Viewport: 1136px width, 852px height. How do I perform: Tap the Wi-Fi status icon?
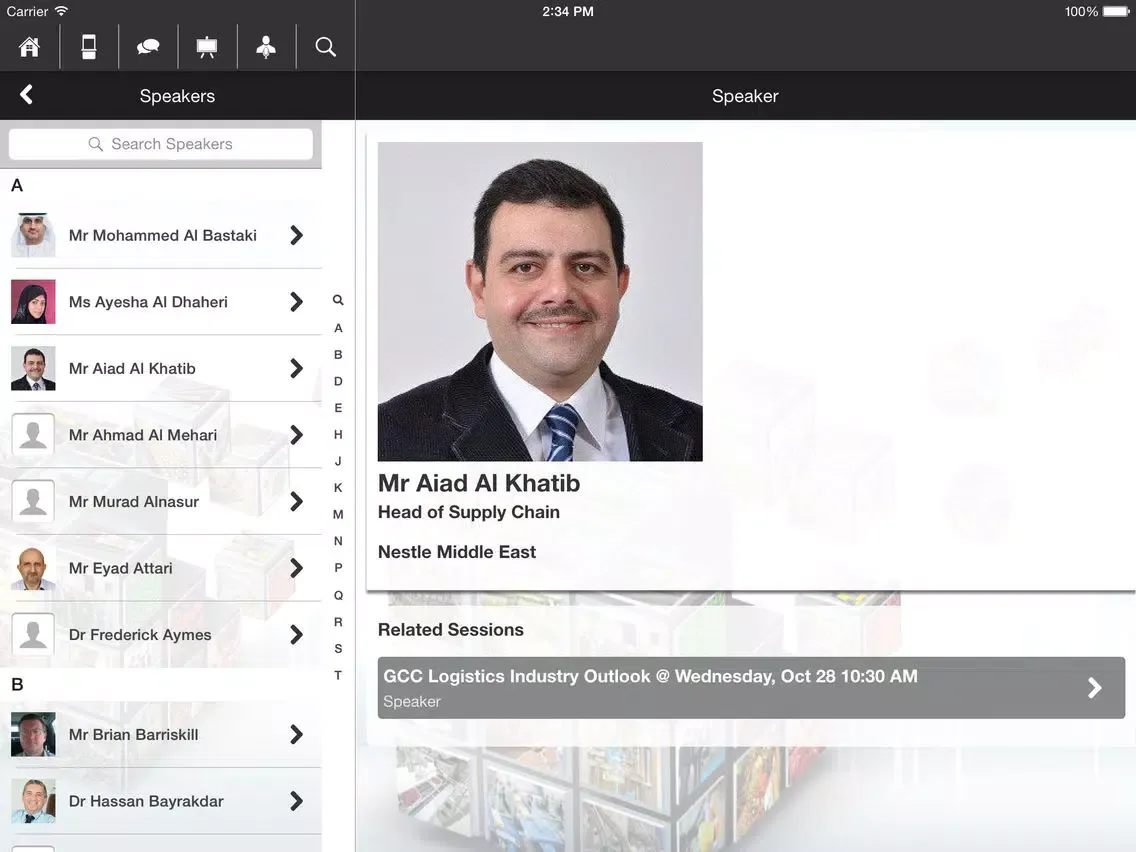coord(62,11)
